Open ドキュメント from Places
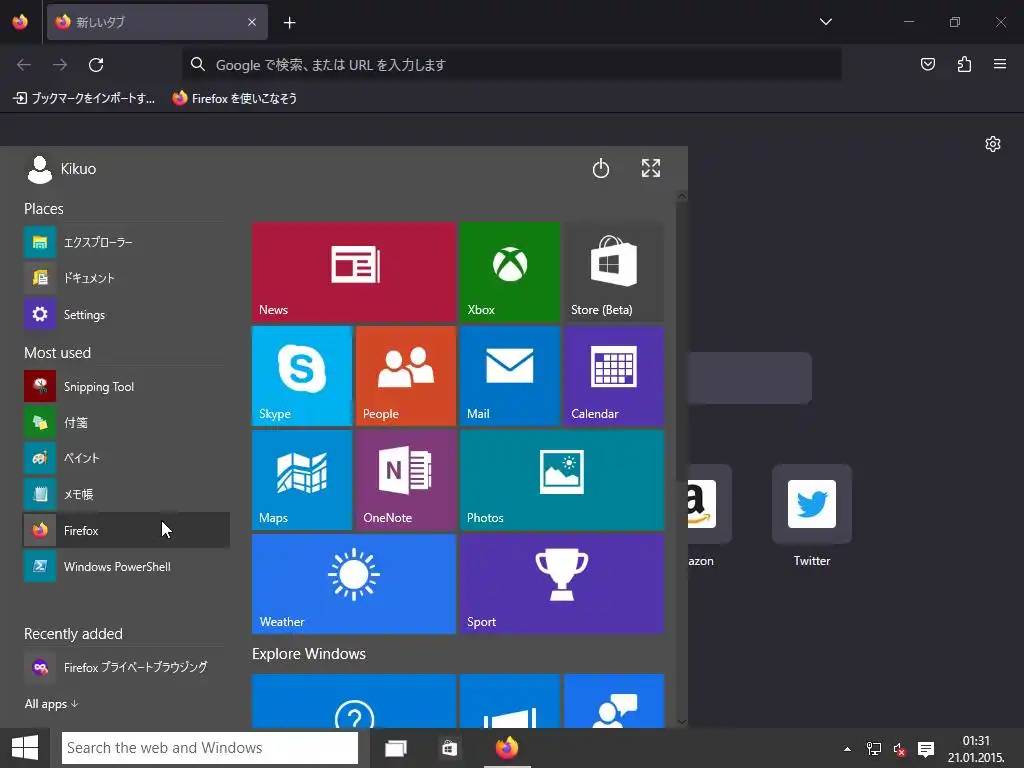The image size is (1024, 768). tap(126, 278)
